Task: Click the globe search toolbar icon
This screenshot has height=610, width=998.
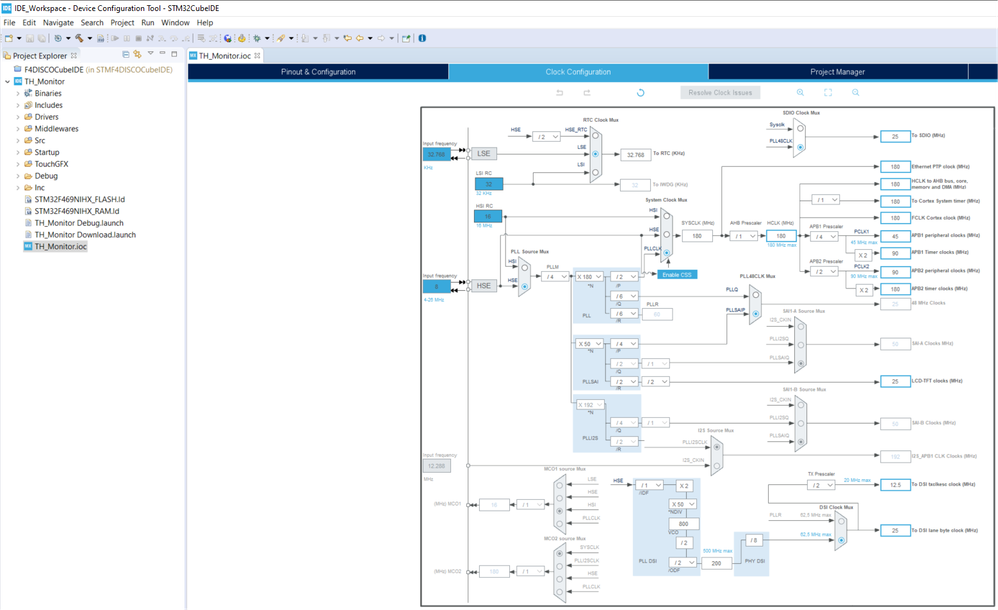Action: 227,38
